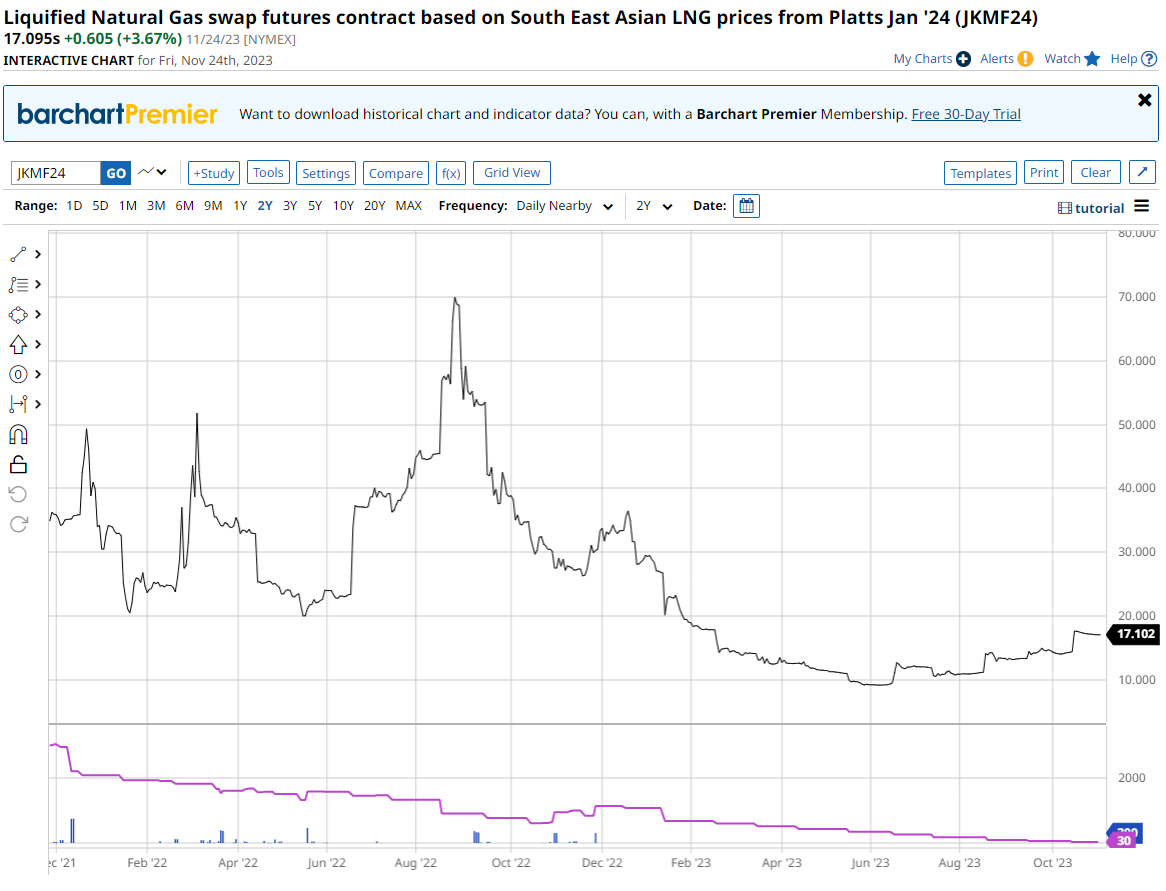The image size is (1166, 891).
Task: Expand the Daily Nearby frequency dropdown
Action: (565, 206)
